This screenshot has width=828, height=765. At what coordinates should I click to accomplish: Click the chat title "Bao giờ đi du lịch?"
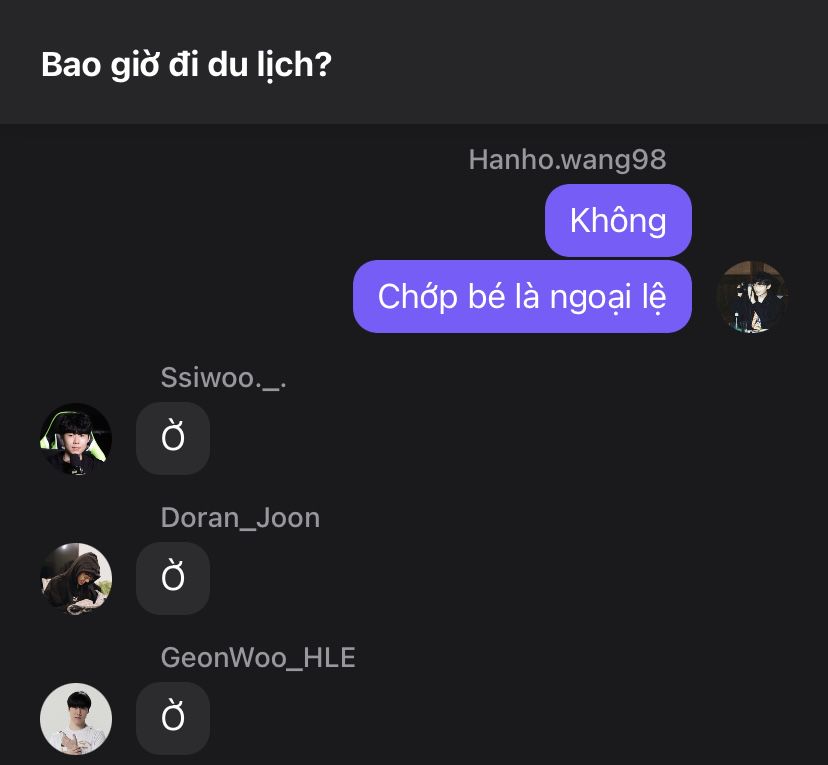coord(186,65)
